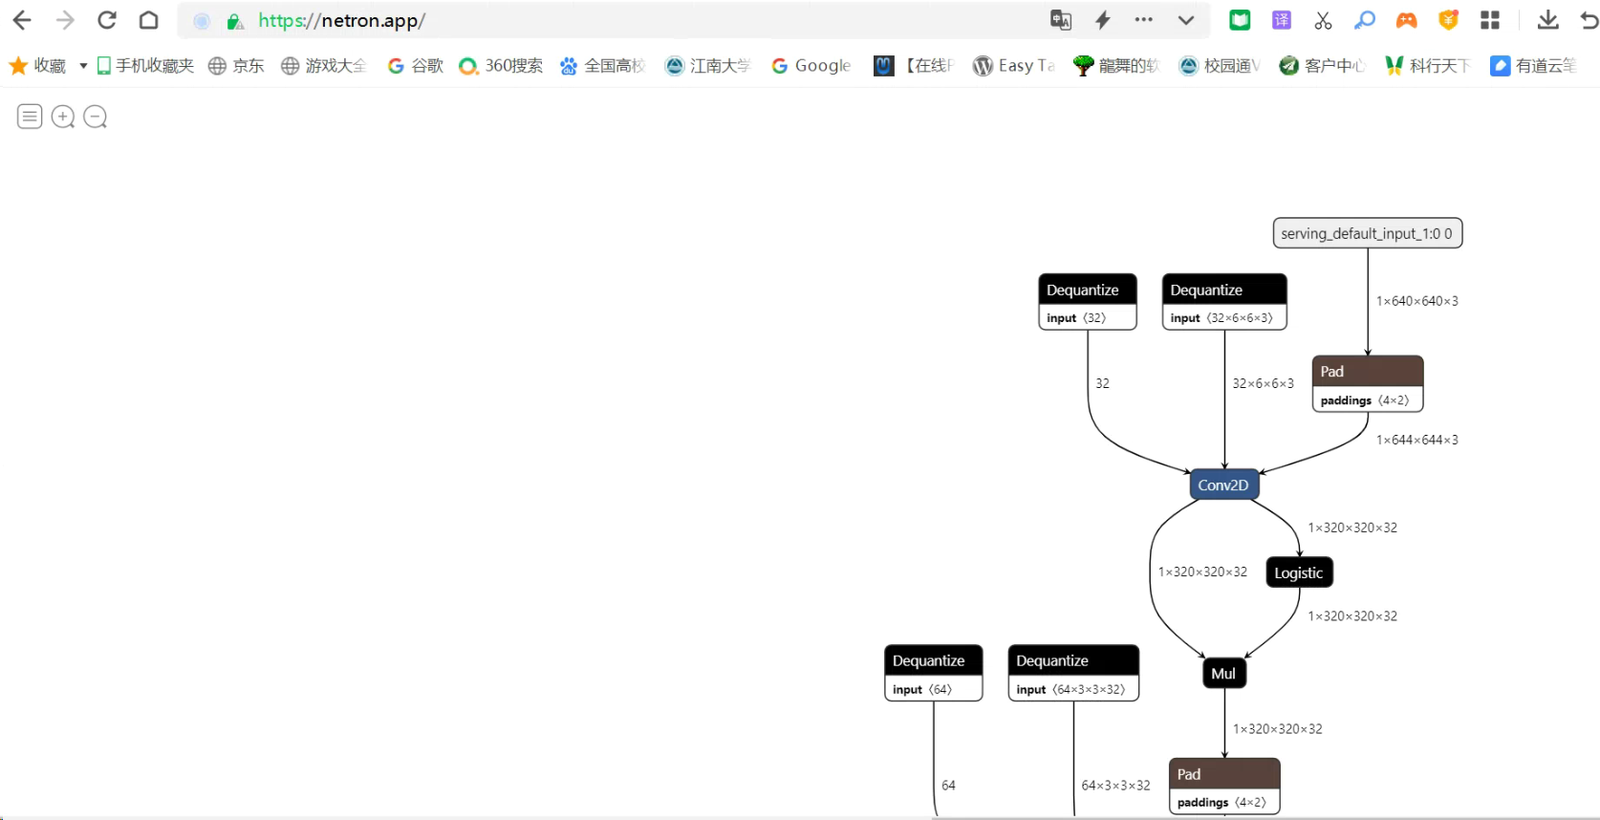Click the input (64) attribute row
This screenshot has width=1600, height=820.
tap(934, 689)
